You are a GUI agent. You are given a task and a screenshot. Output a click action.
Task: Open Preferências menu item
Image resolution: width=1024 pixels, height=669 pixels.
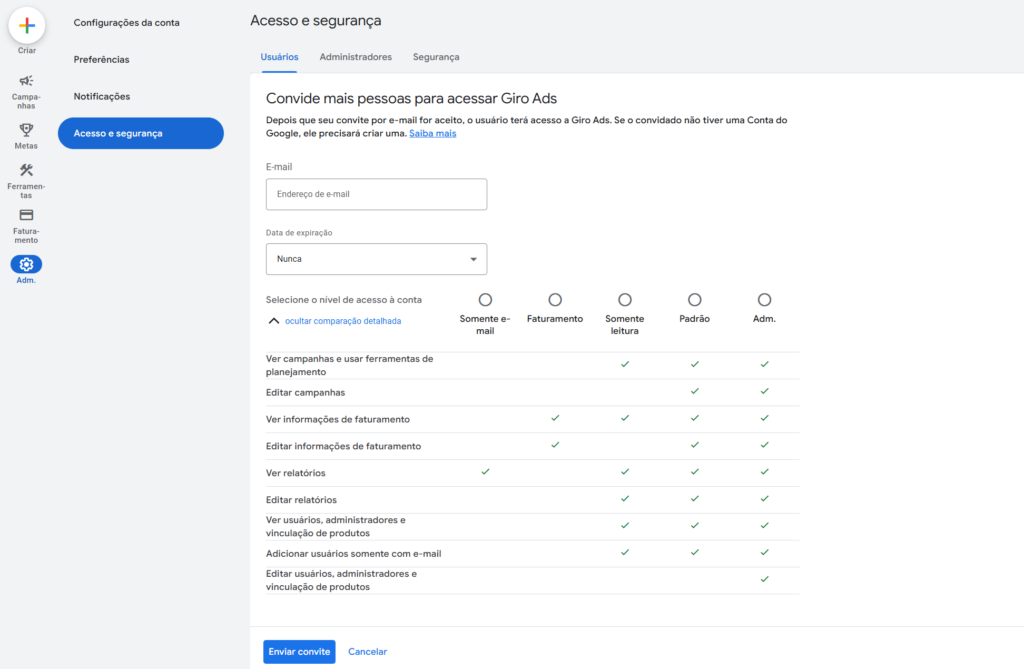pos(101,59)
